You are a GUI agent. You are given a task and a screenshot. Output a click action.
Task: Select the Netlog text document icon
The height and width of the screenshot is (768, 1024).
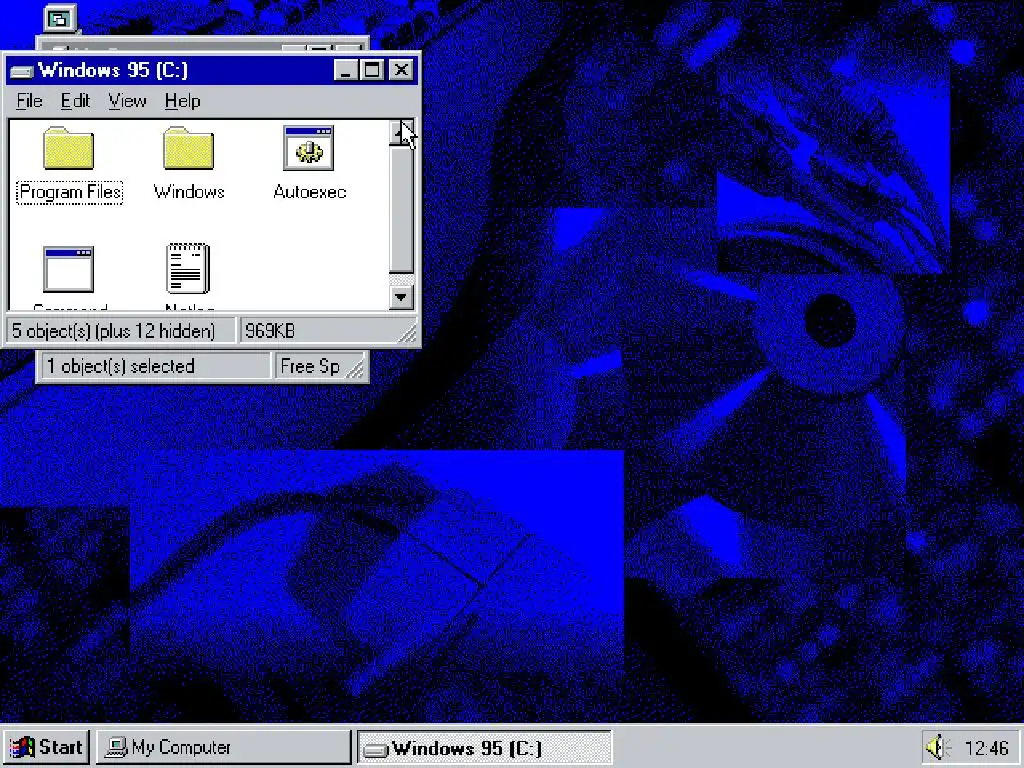tap(188, 268)
